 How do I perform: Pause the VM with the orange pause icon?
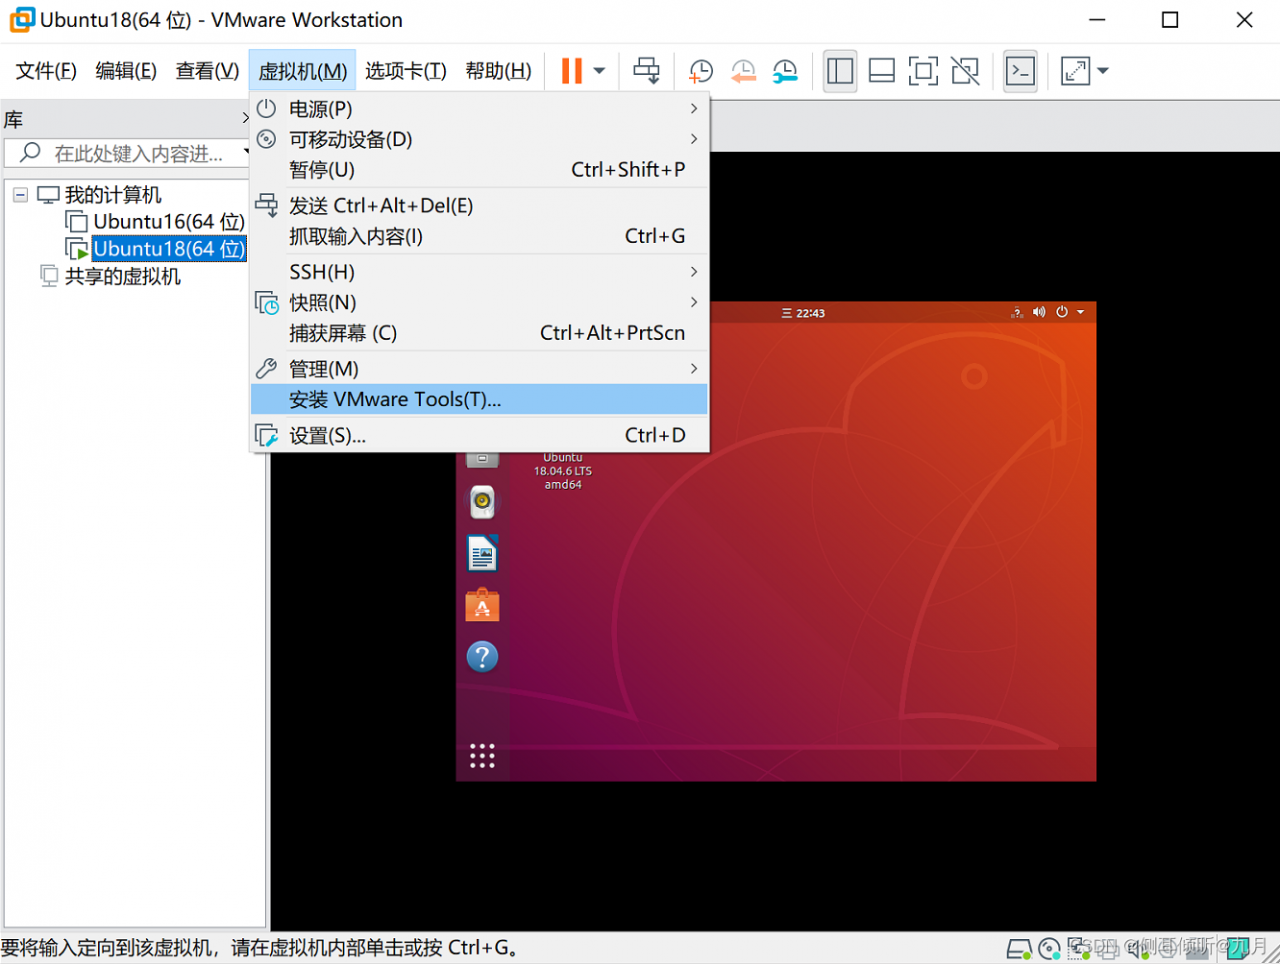(572, 71)
